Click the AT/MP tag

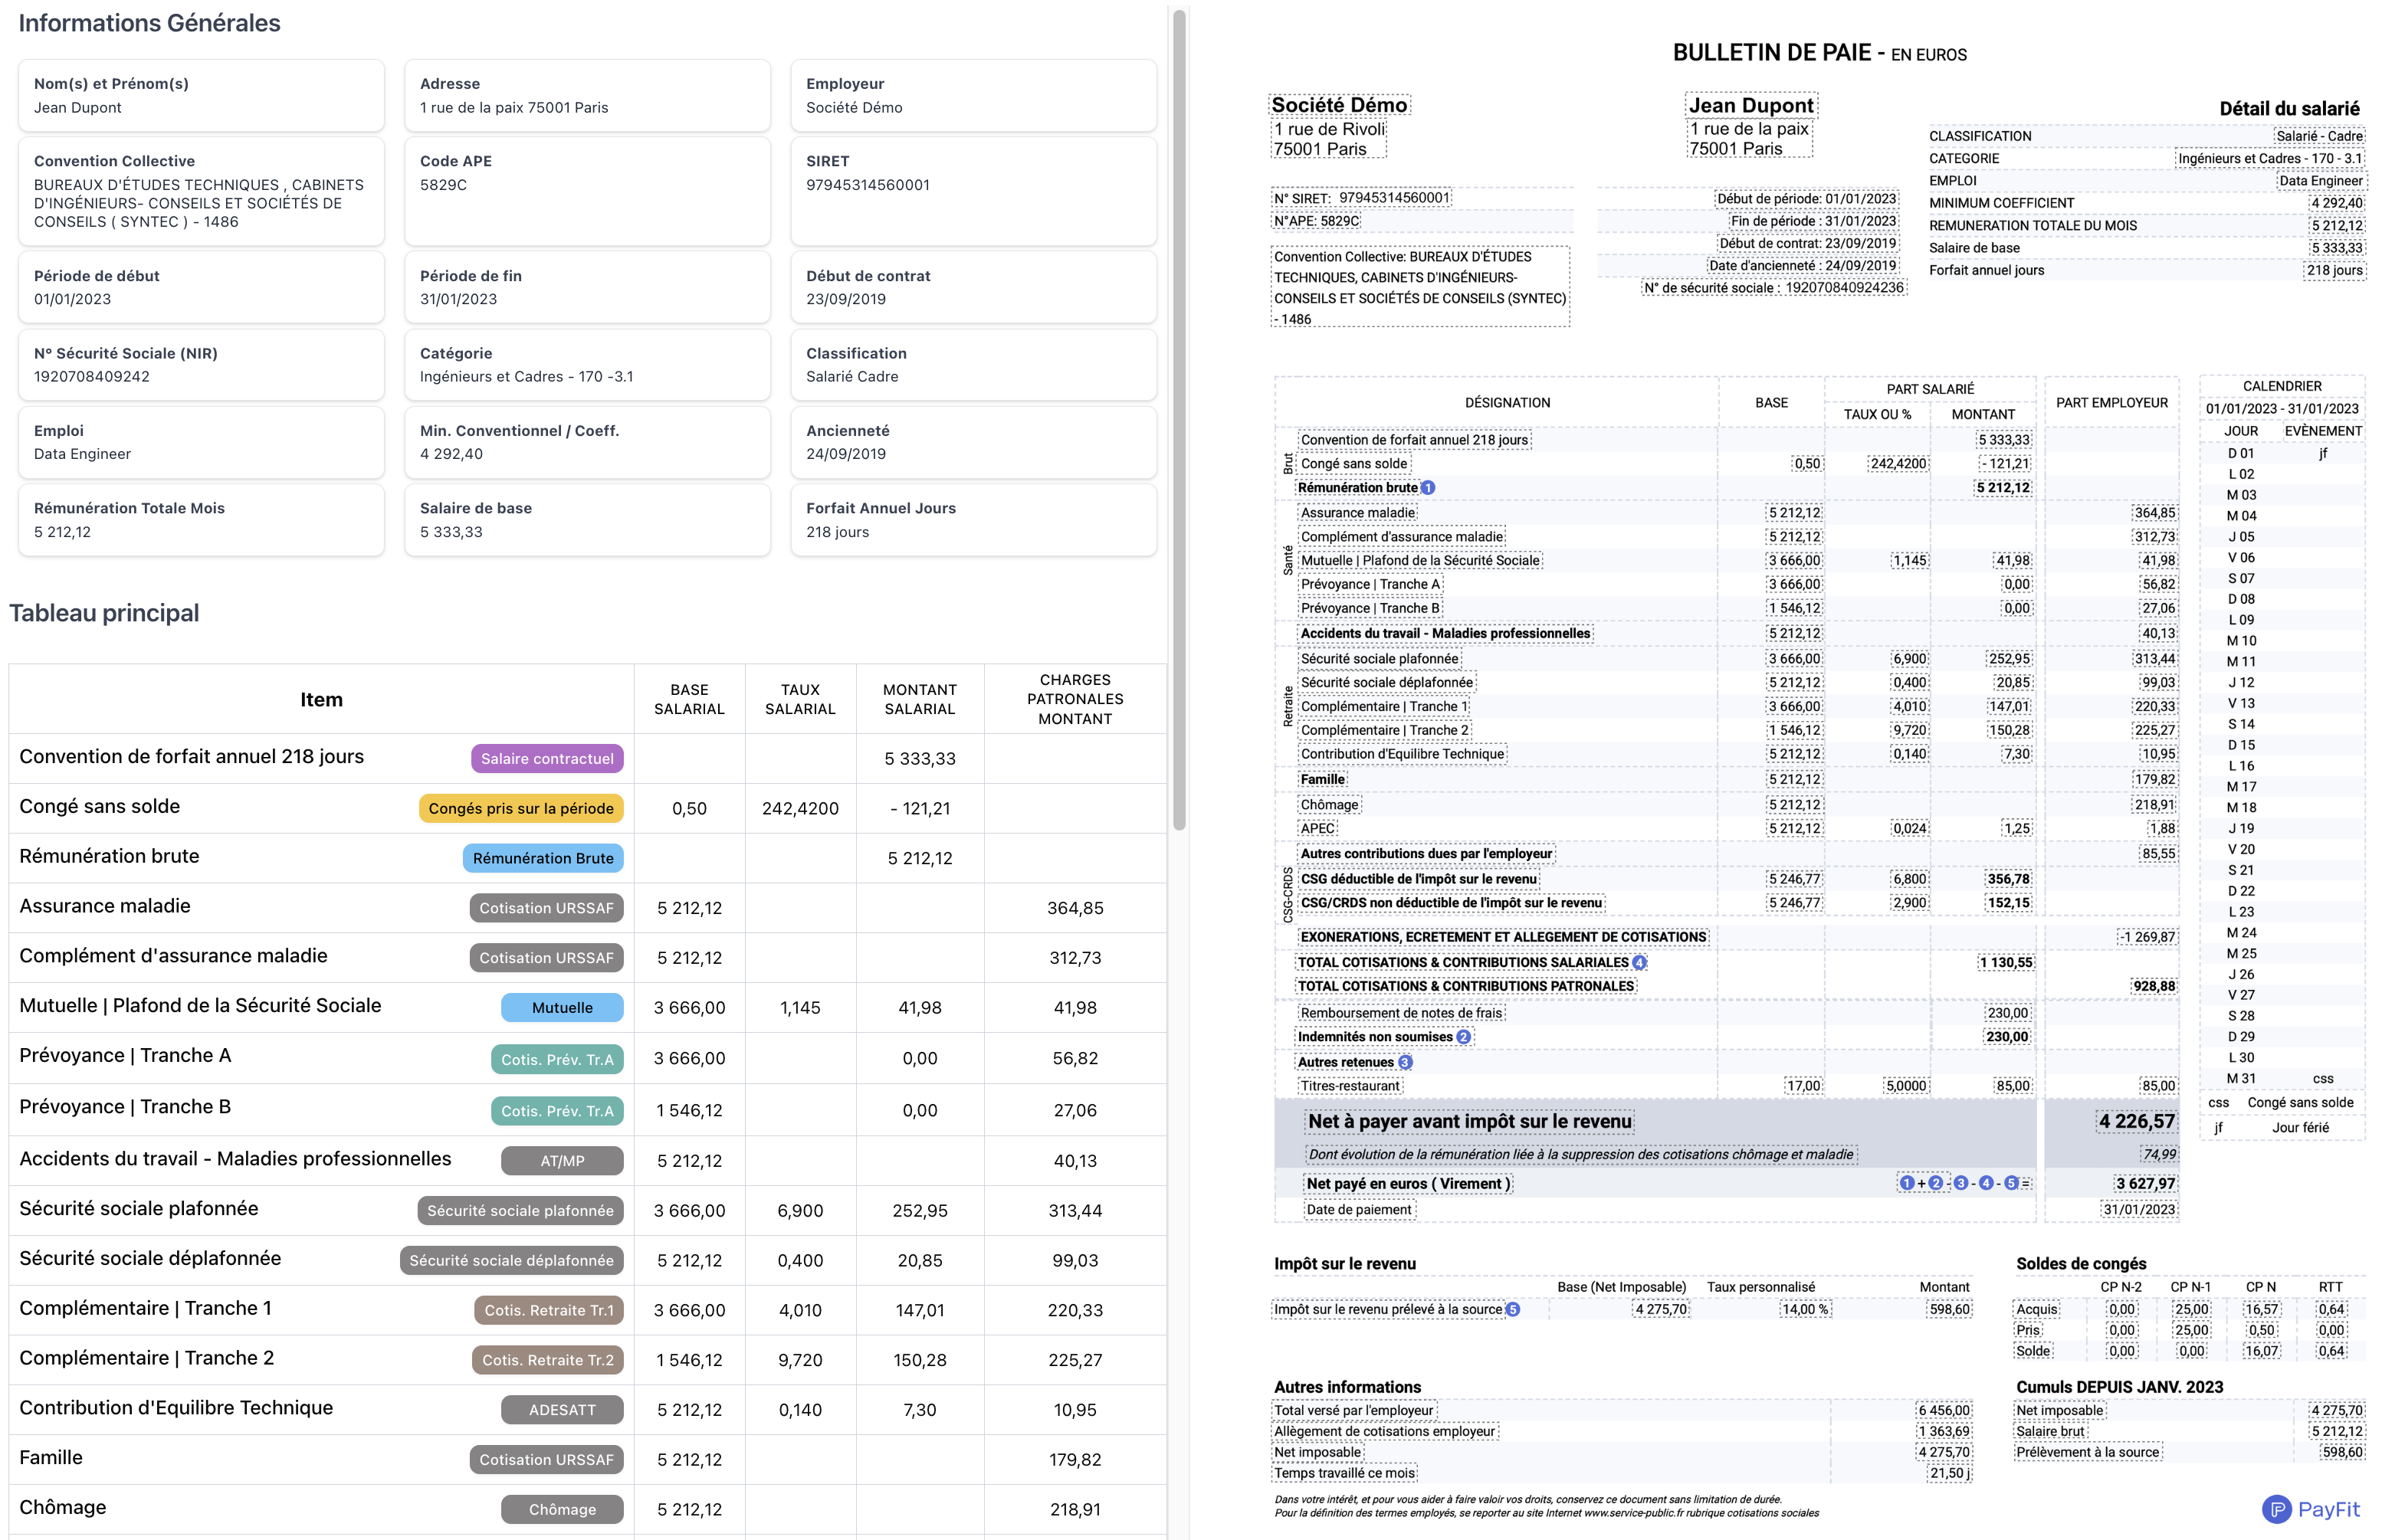click(562, 1161)
